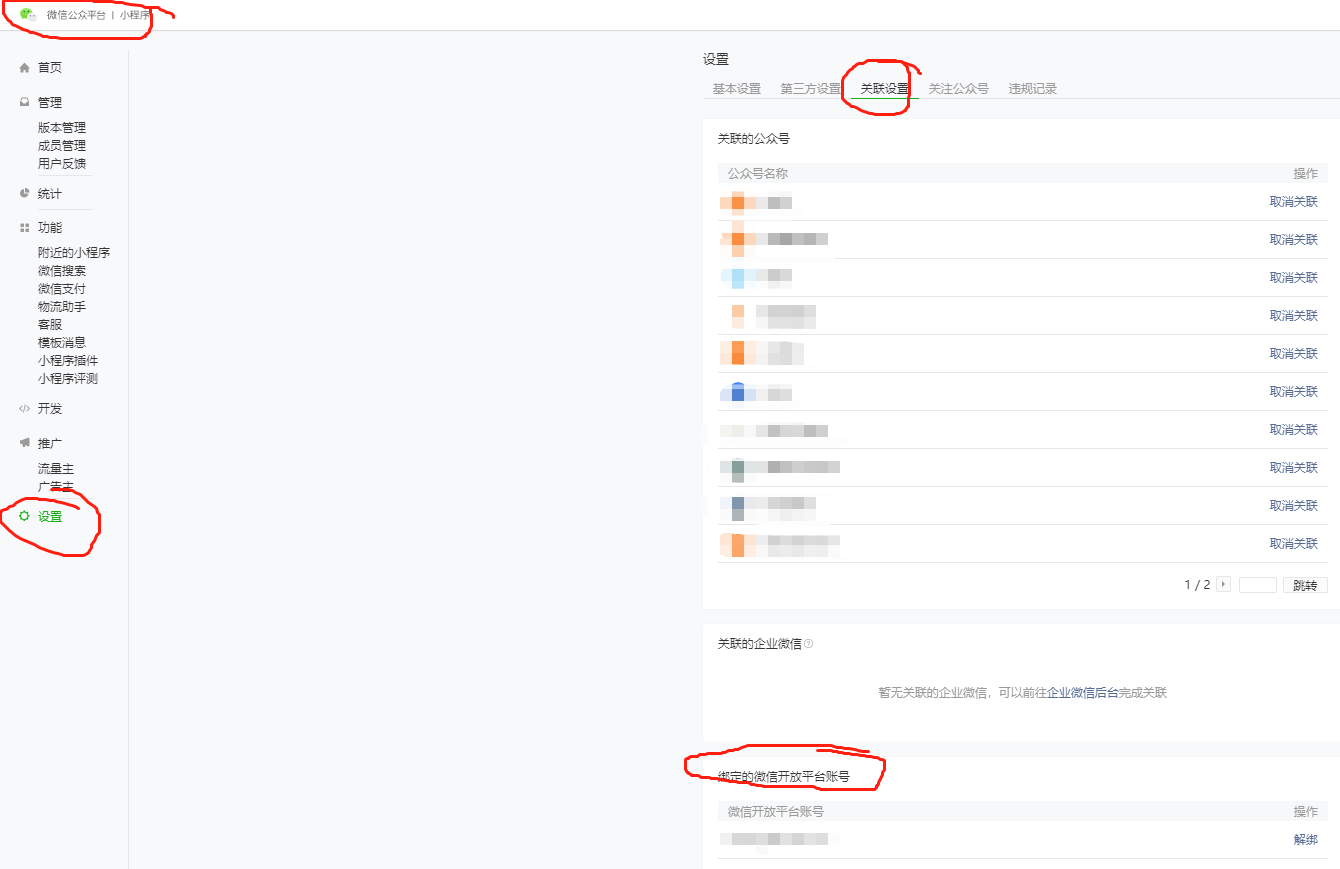
Task: Open 物流助手 in the sidebar
Action: pyautogui.click(x=62, y=307)
